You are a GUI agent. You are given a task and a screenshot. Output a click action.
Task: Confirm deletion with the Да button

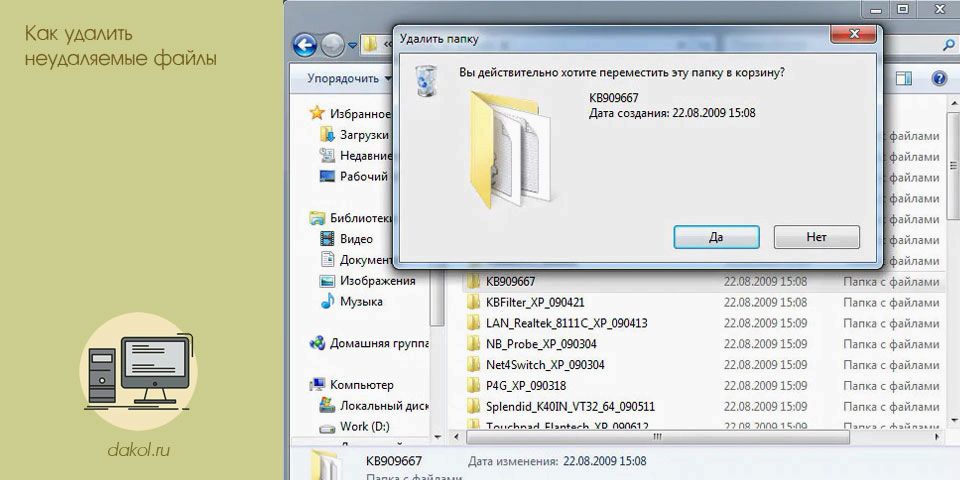pos(716,237)
